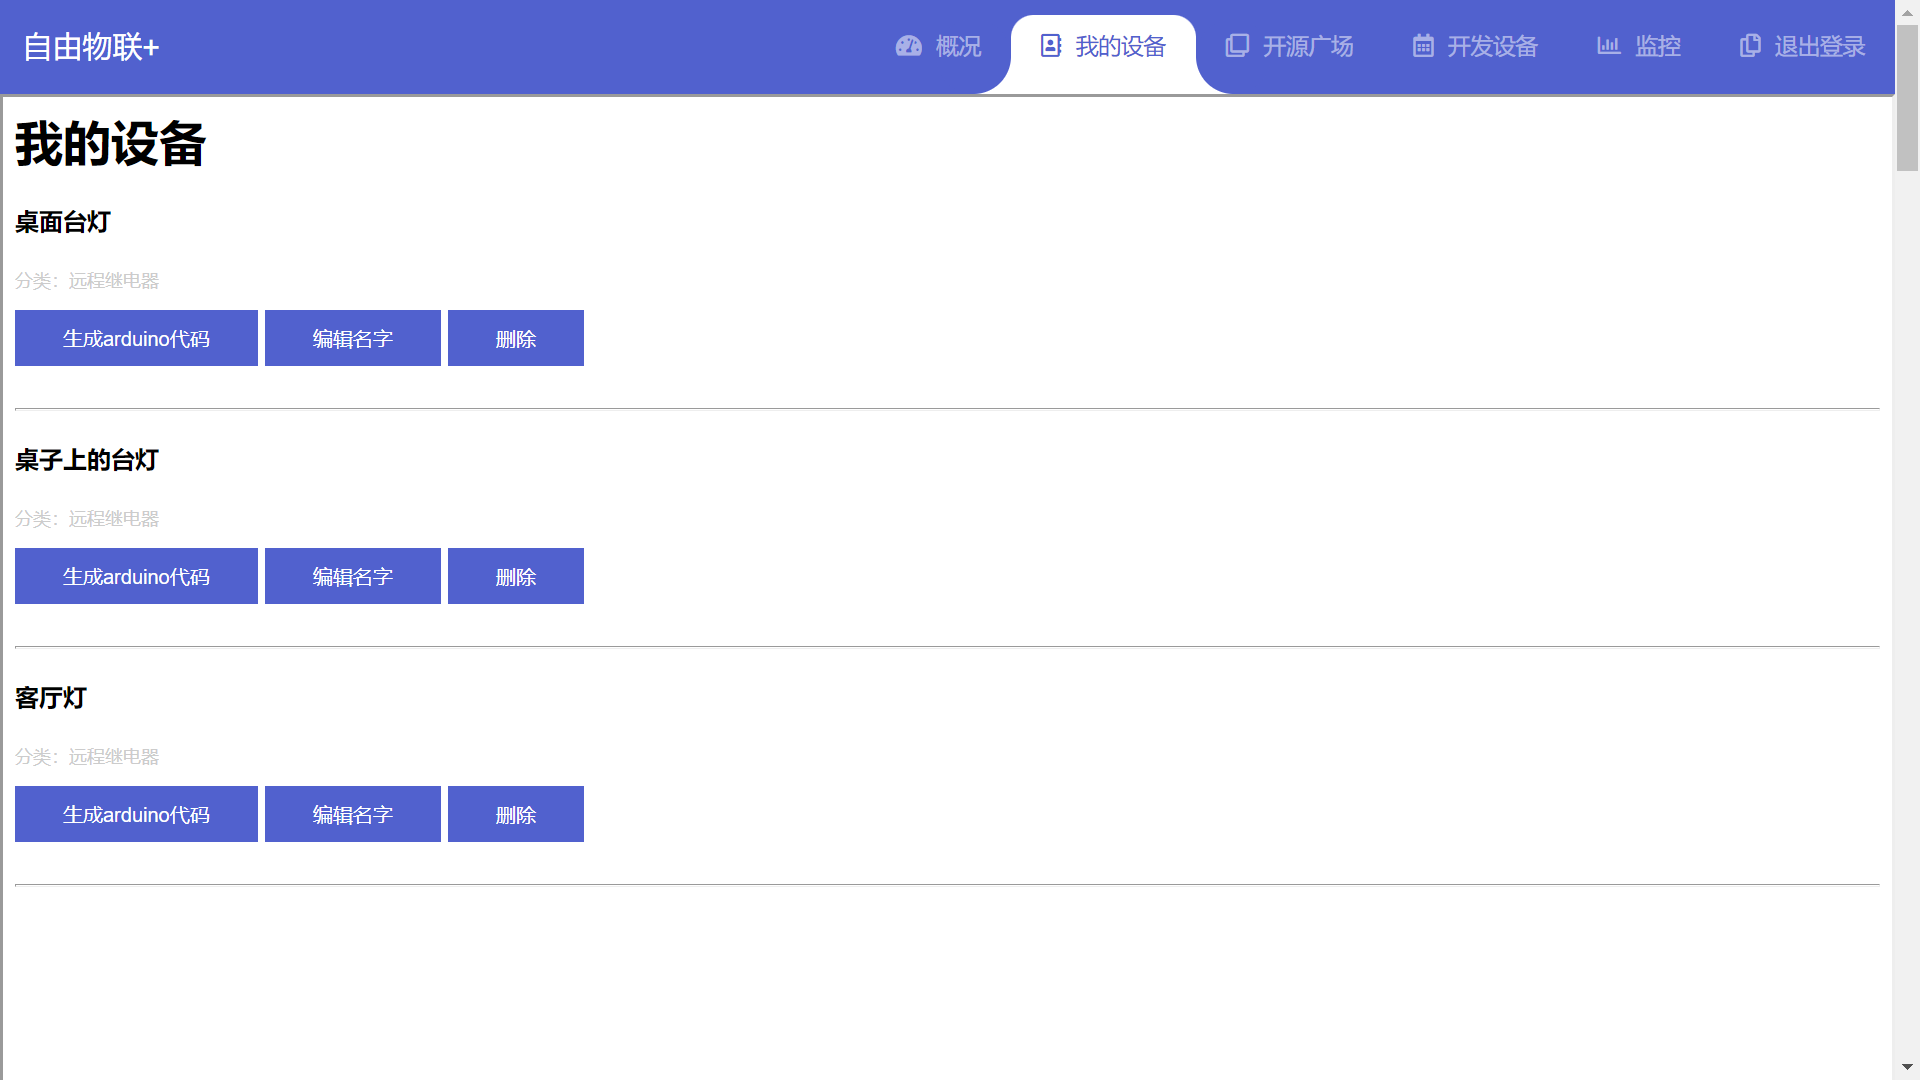Delete the 客厅灯 device
Image resolution: width=1920 pixels, height=1080 pixels.
[x=515, y=814]
